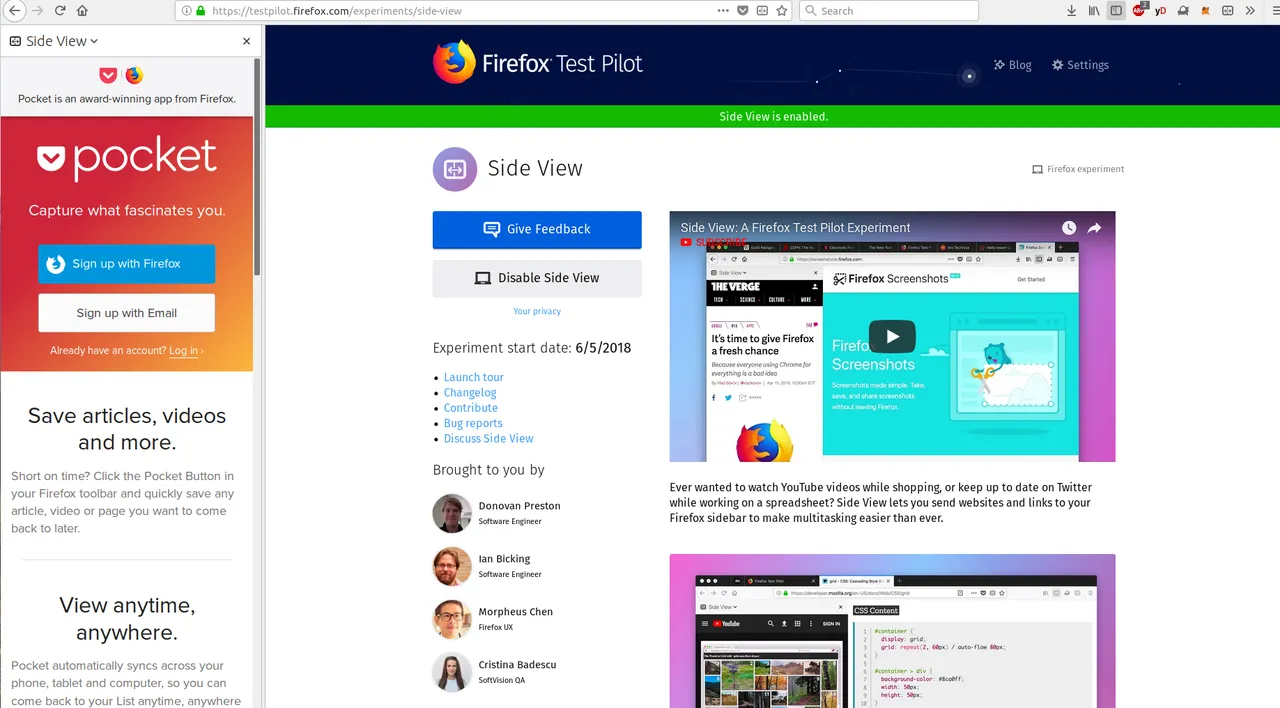Click the Firefox Test Pilot logo

tap(538, 63)
